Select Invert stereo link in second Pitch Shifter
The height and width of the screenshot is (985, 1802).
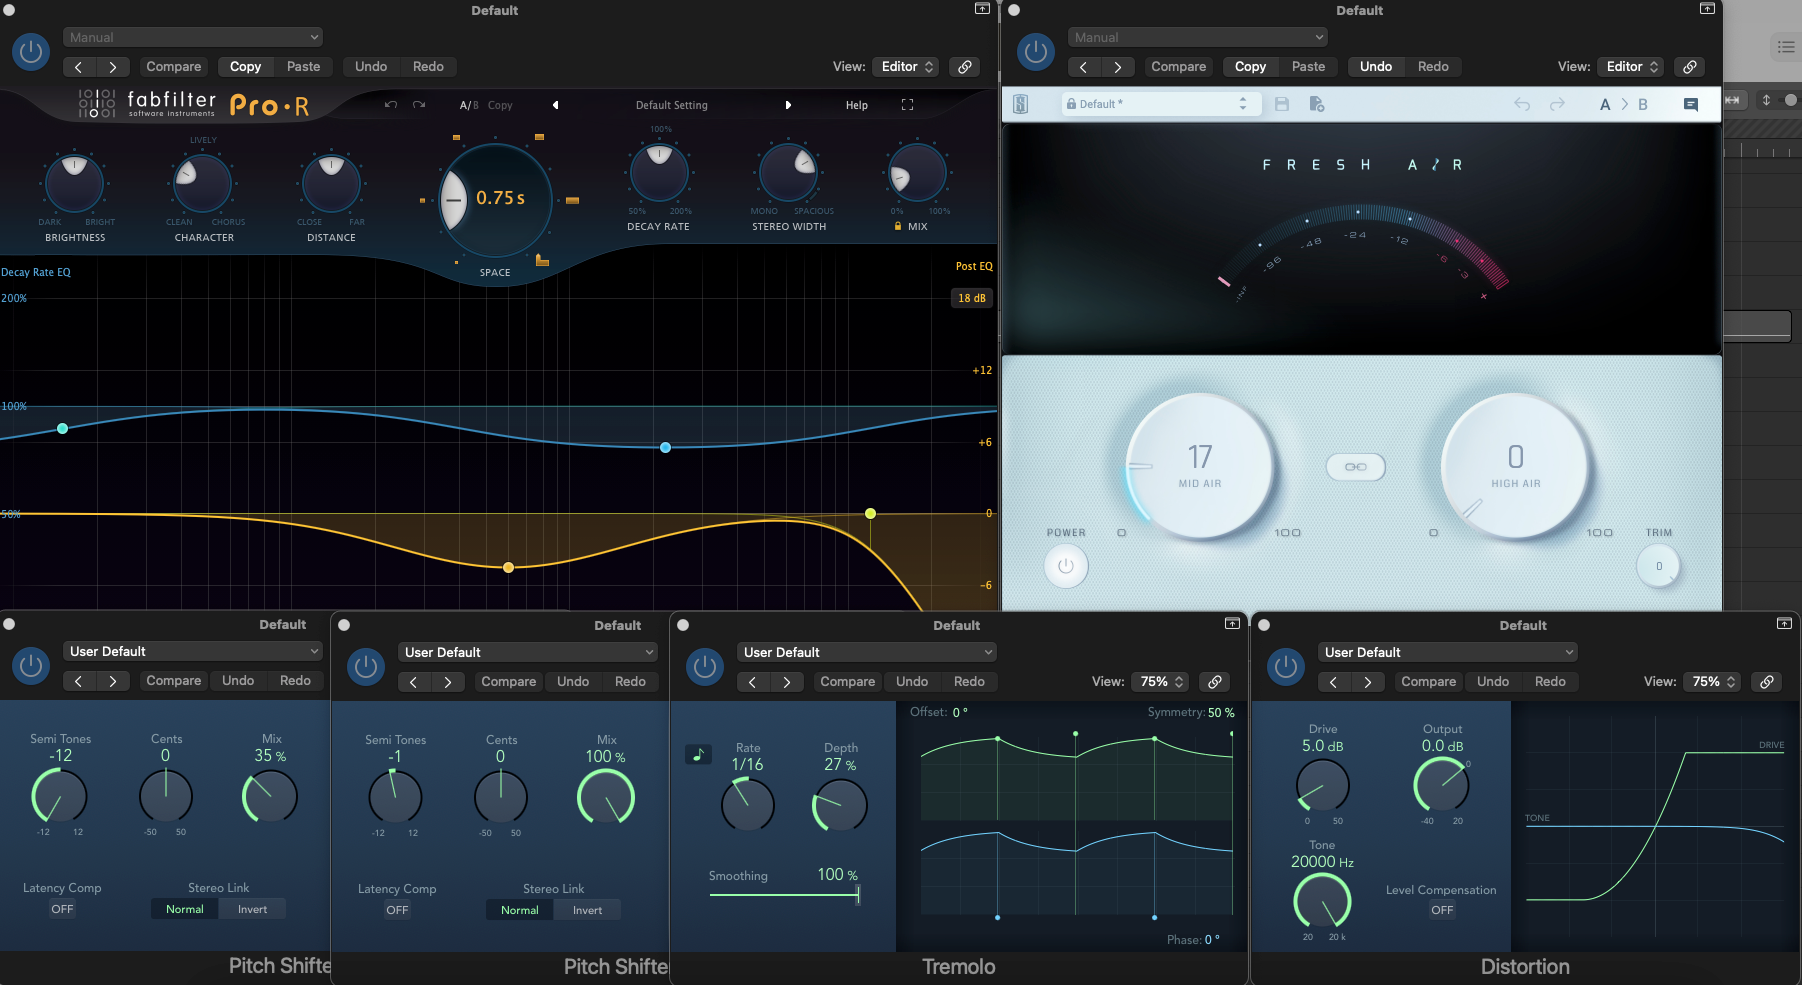(587, 910)
